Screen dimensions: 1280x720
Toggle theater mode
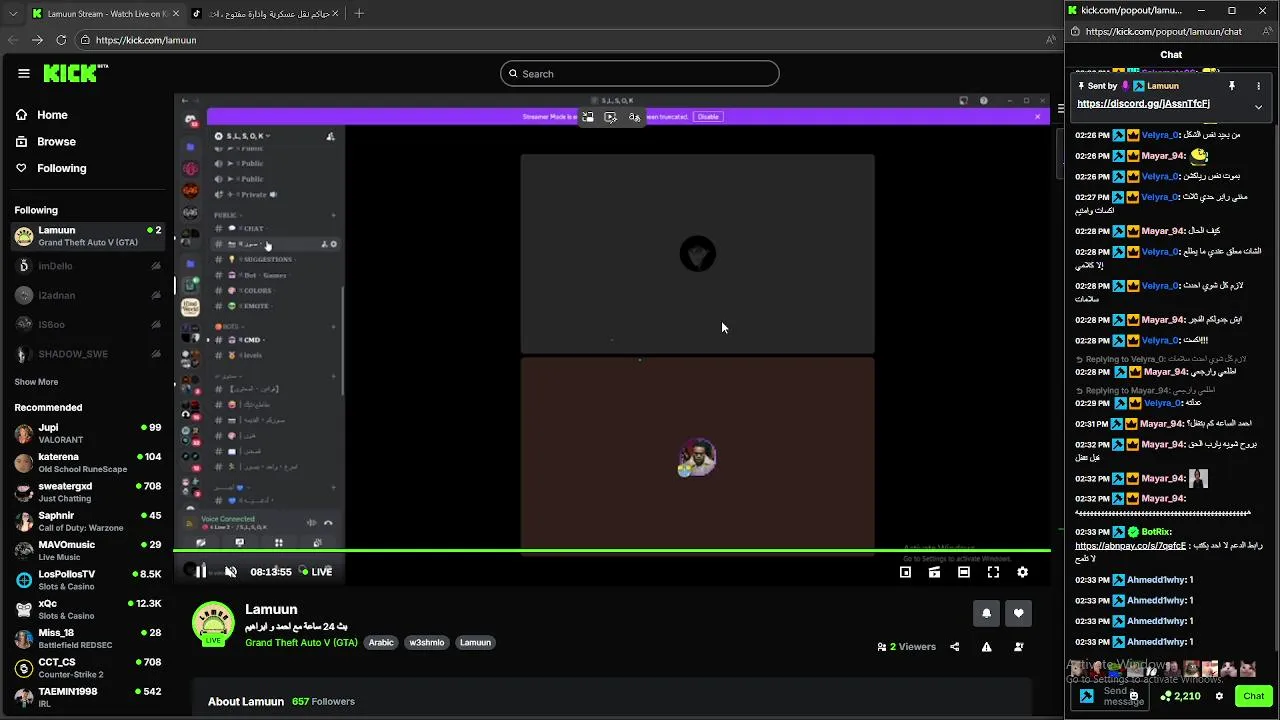964,572
